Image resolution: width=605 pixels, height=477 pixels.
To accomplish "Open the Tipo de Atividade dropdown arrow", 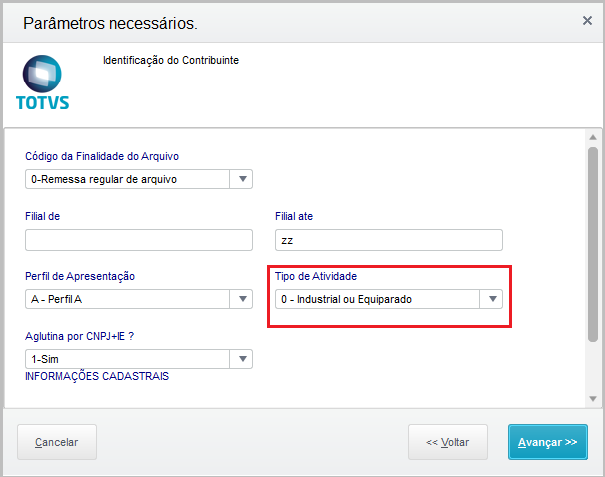I will [491, 299].
